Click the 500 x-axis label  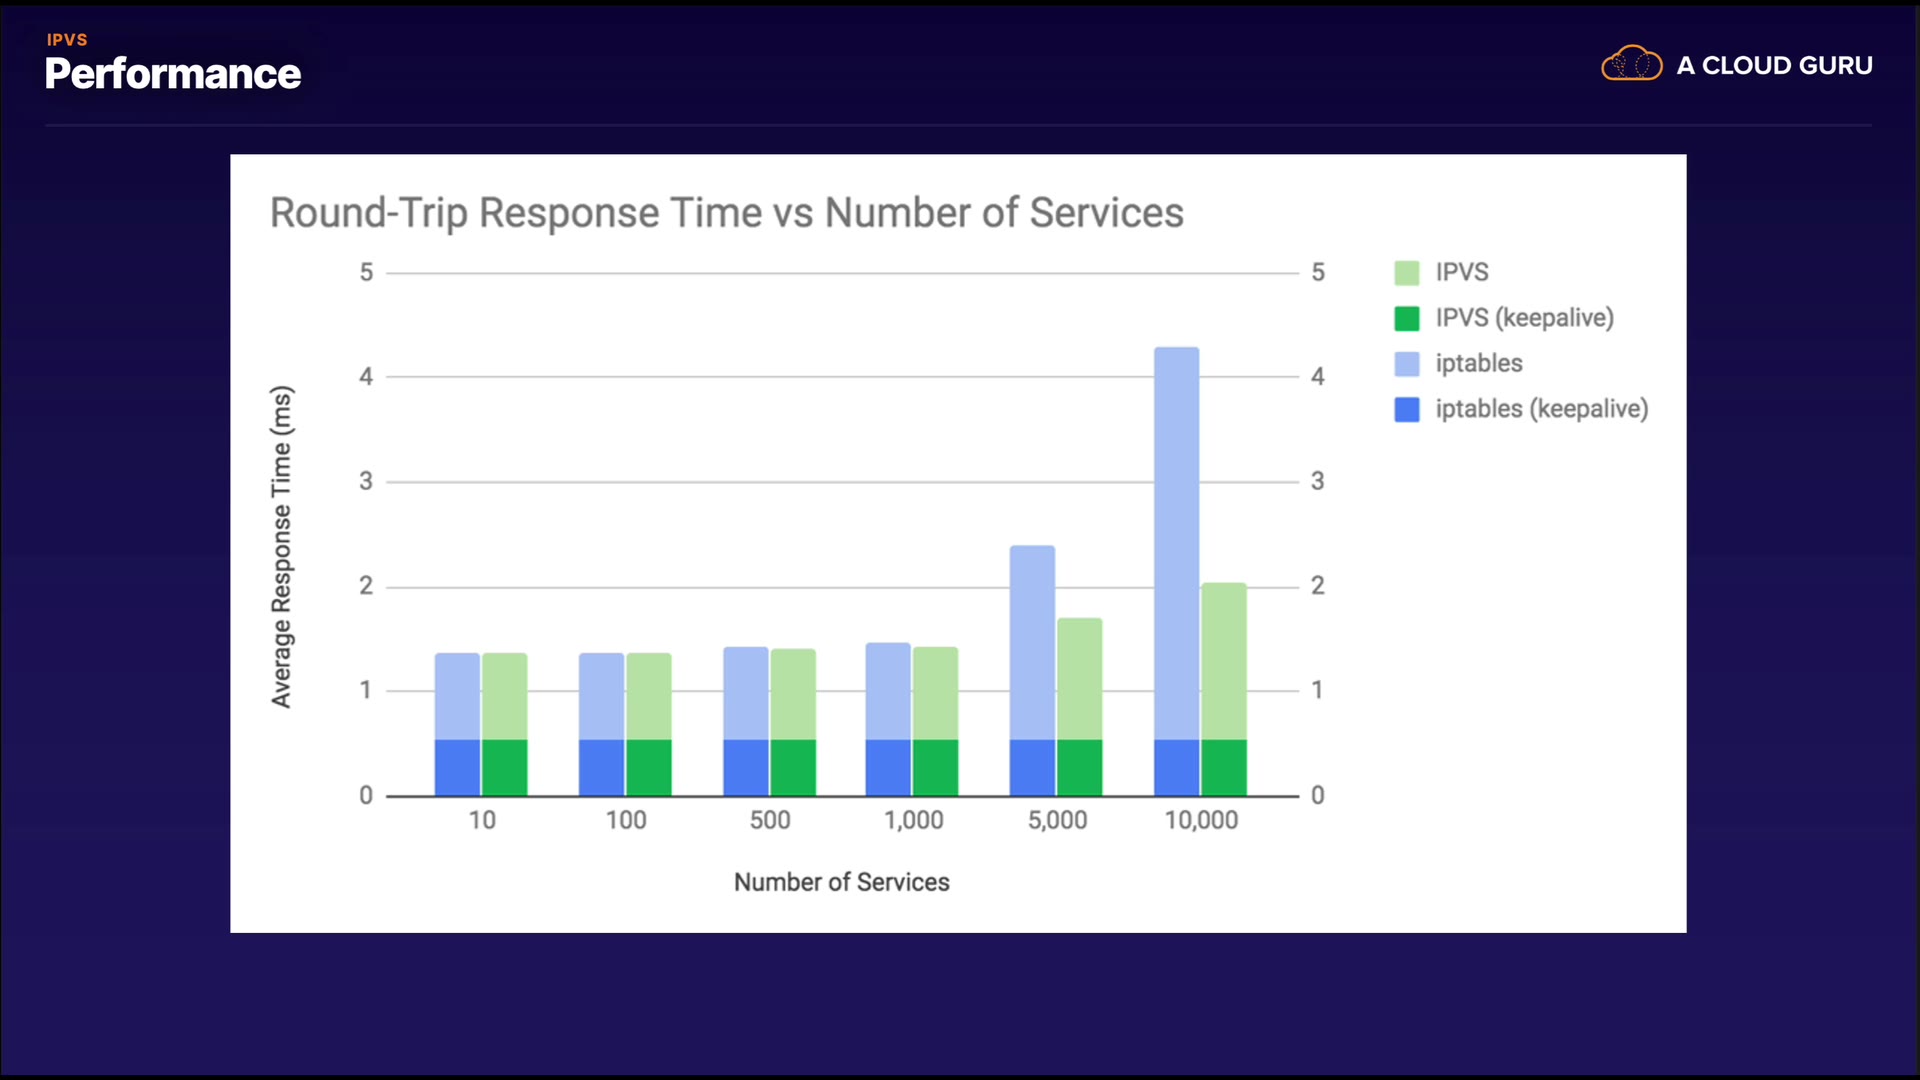coord(770,820)
